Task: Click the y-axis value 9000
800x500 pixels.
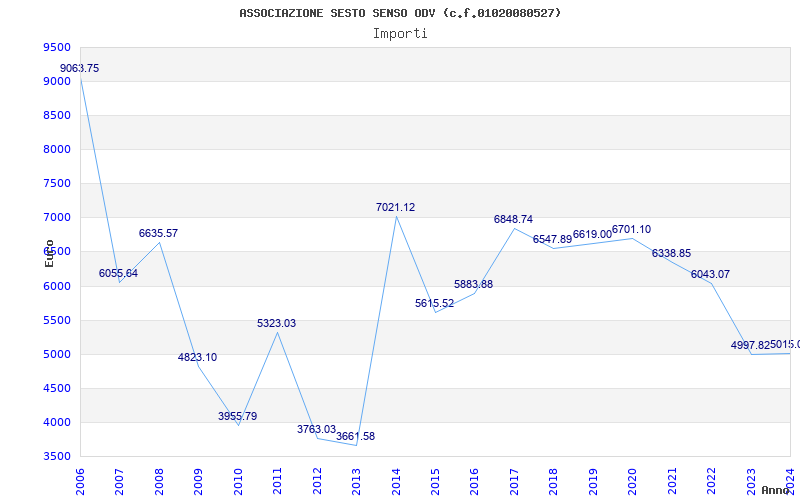Action: (x=57, y=82)
